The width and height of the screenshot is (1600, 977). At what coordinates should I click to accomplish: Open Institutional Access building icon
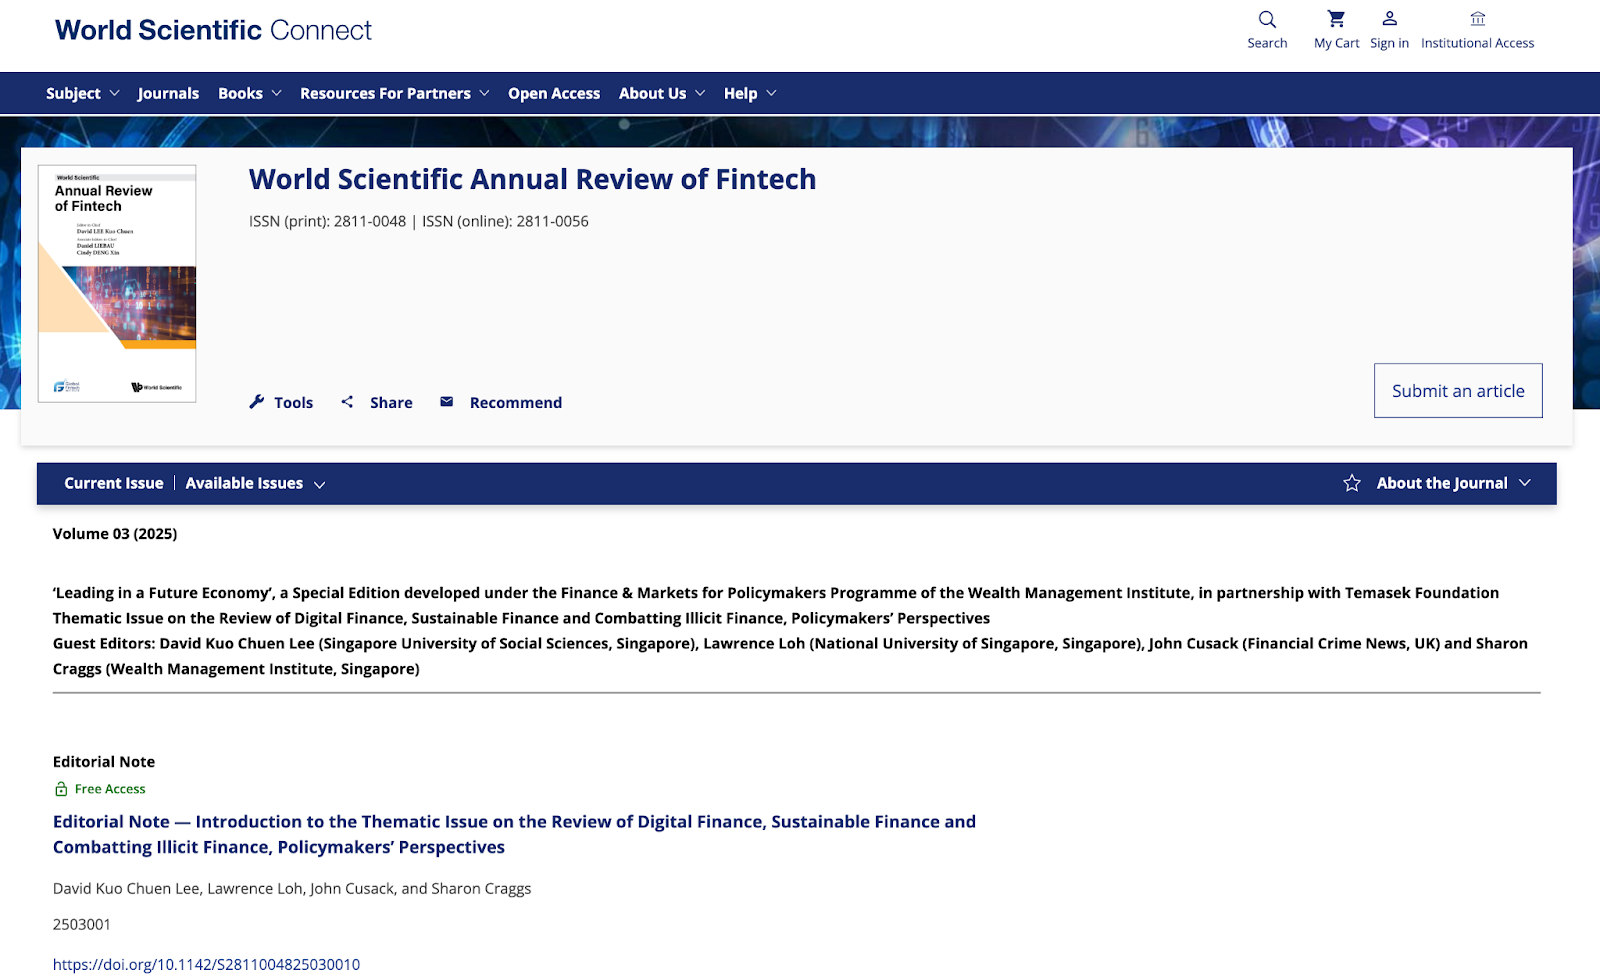click(x=1477, y=20)
